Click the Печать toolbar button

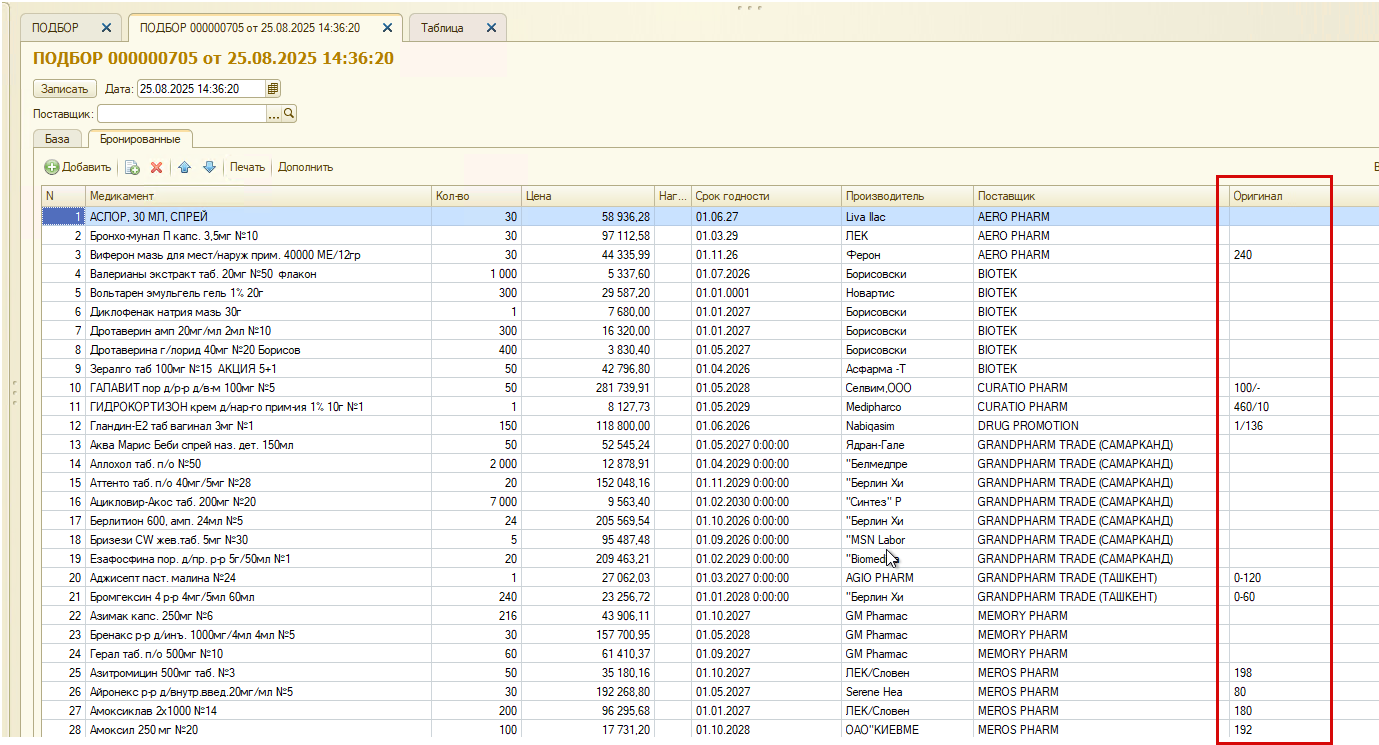coord(247,167)
